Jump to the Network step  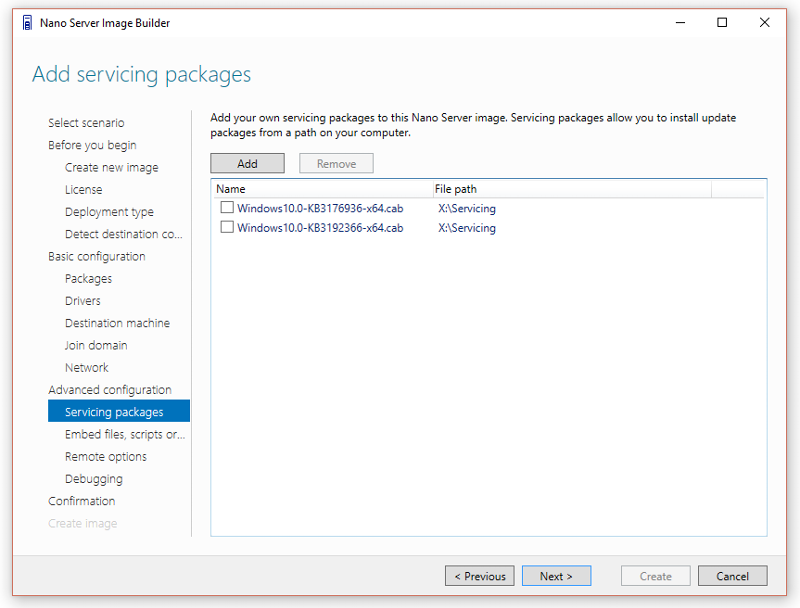click(87, 368)
